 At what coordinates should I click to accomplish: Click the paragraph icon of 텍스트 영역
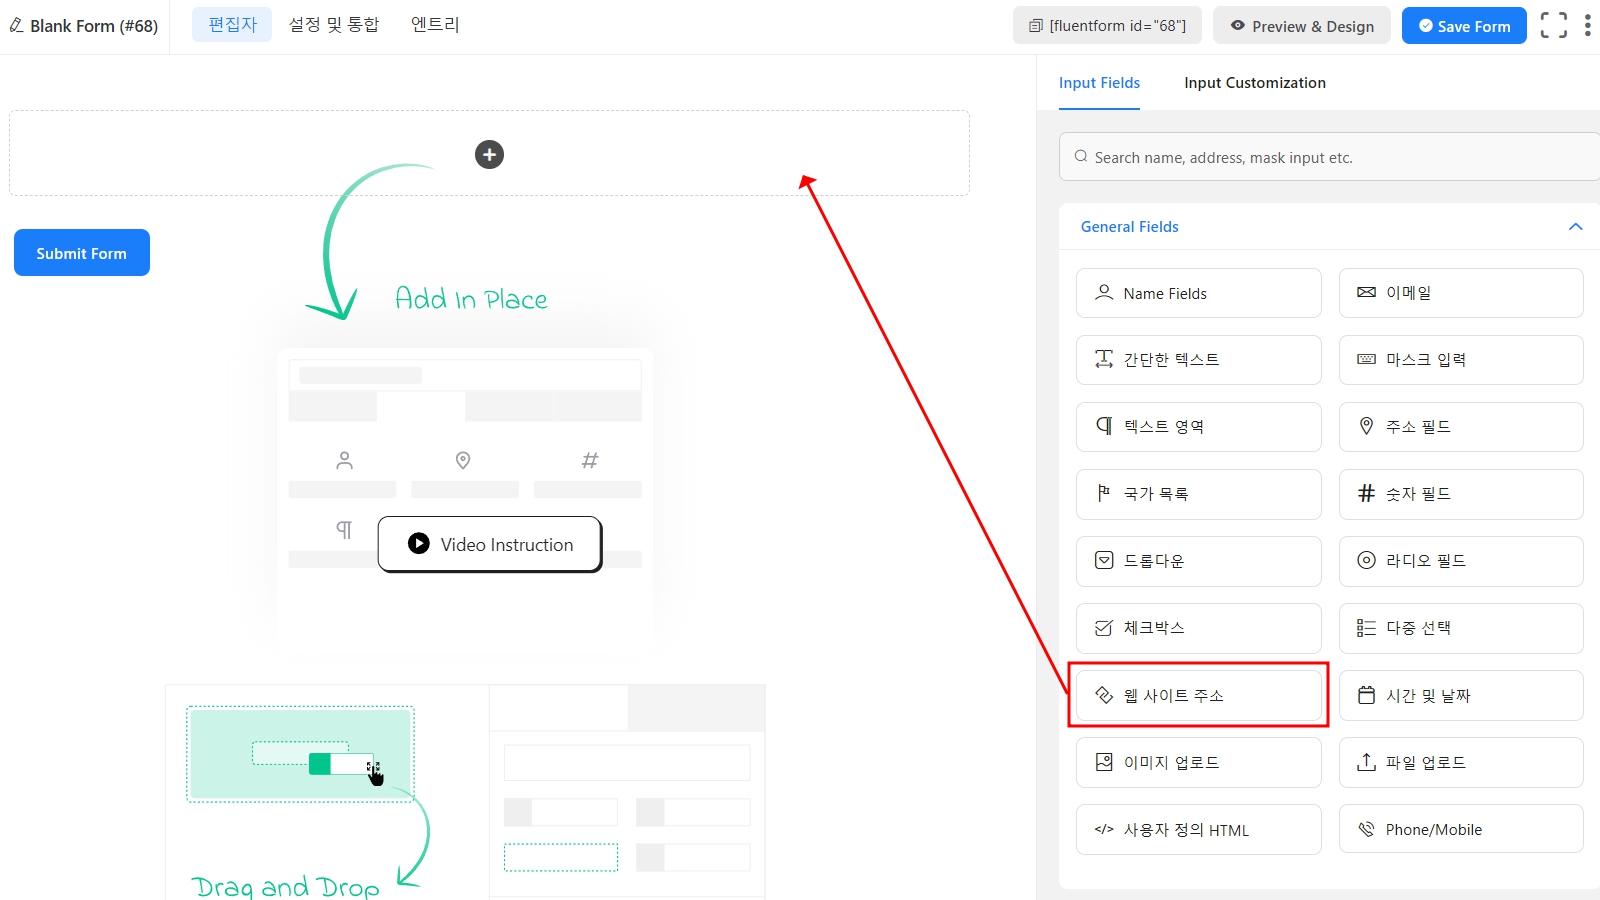click(x=1104, y=426)
